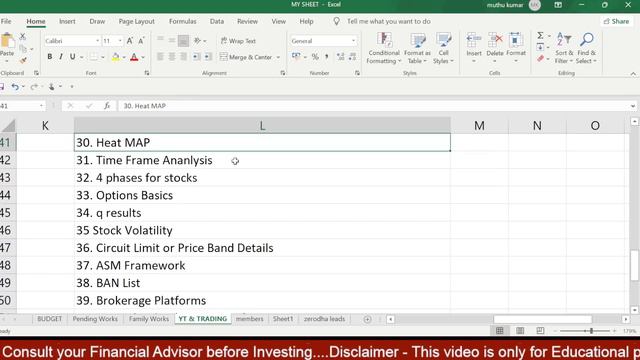The image size is (640, 360).
Task: Open the Calibri font name dropdown
Action: pyautogui.click(x=98, y=41)
